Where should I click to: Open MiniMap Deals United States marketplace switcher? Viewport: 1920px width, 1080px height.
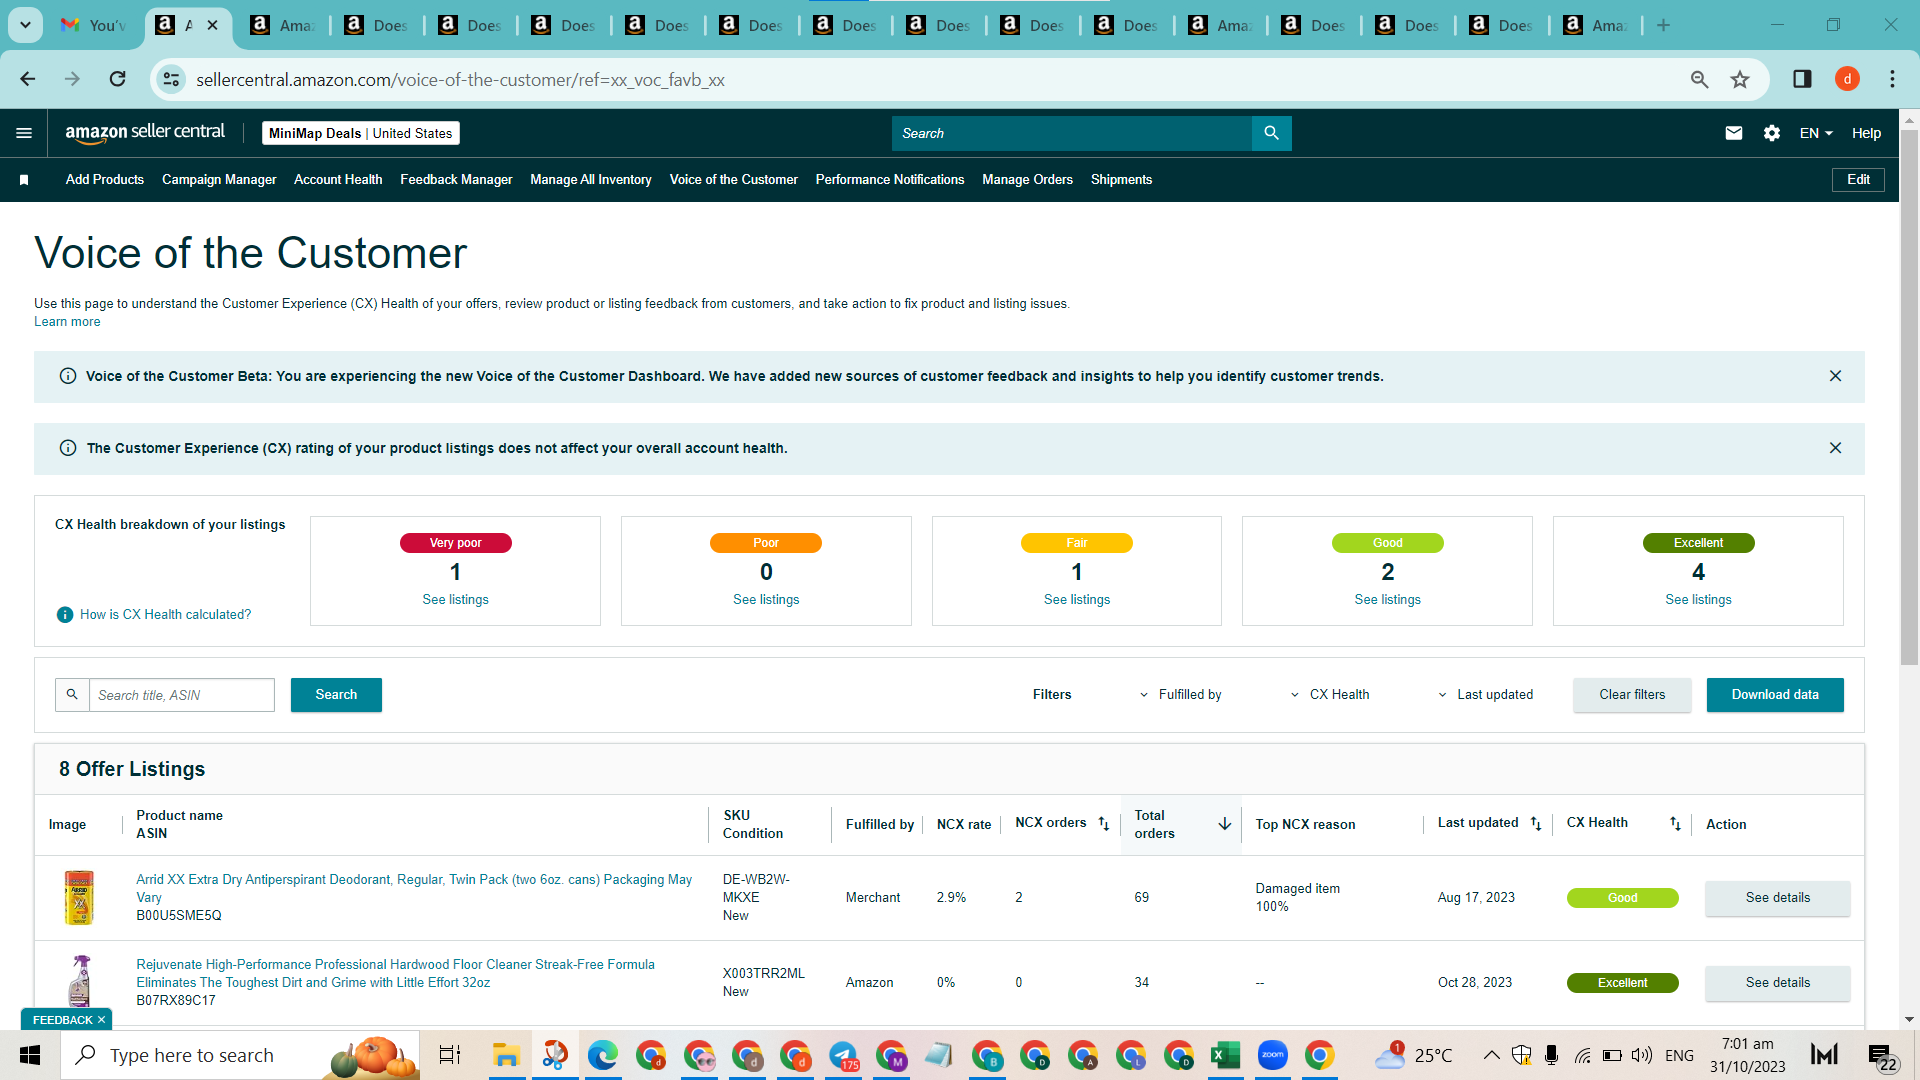pyautogui.click(x=361, y=133)
